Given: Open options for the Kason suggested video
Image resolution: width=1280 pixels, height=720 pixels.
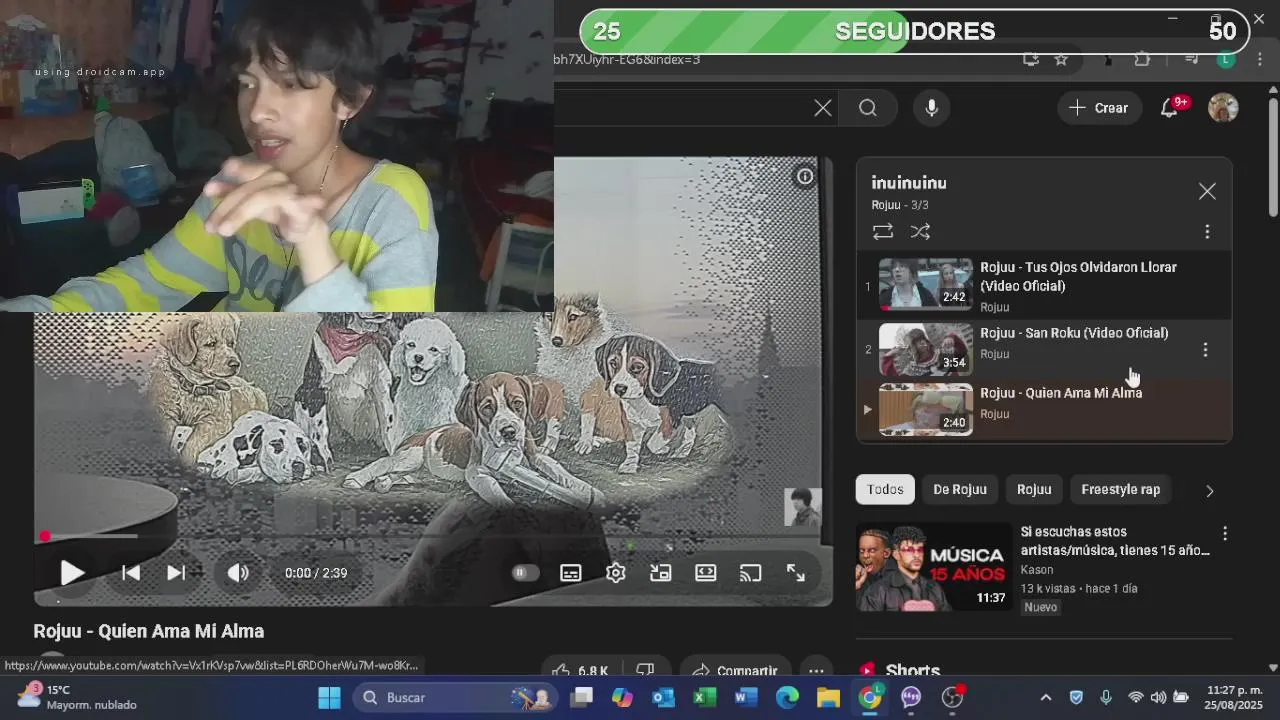Looking at the screenshot, I should 1225,534.
